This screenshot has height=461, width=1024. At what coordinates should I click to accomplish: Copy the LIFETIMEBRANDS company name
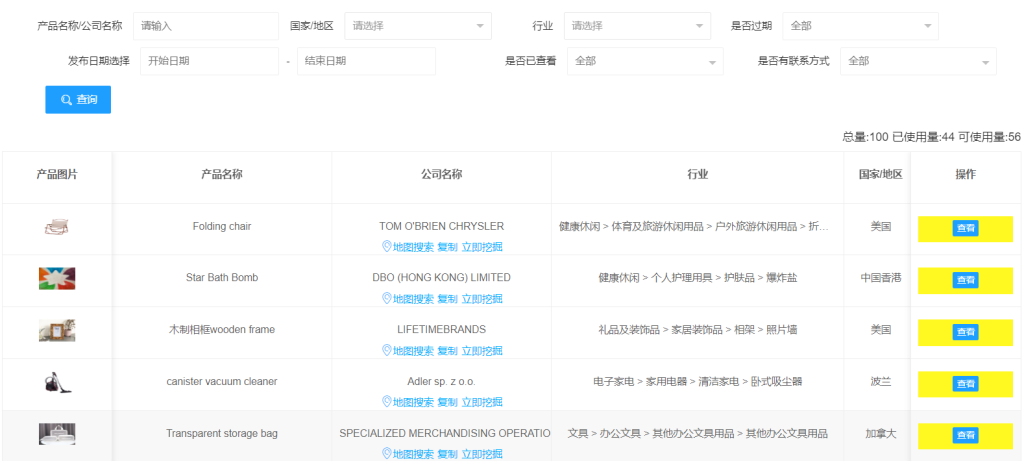[x=447, y=350]
